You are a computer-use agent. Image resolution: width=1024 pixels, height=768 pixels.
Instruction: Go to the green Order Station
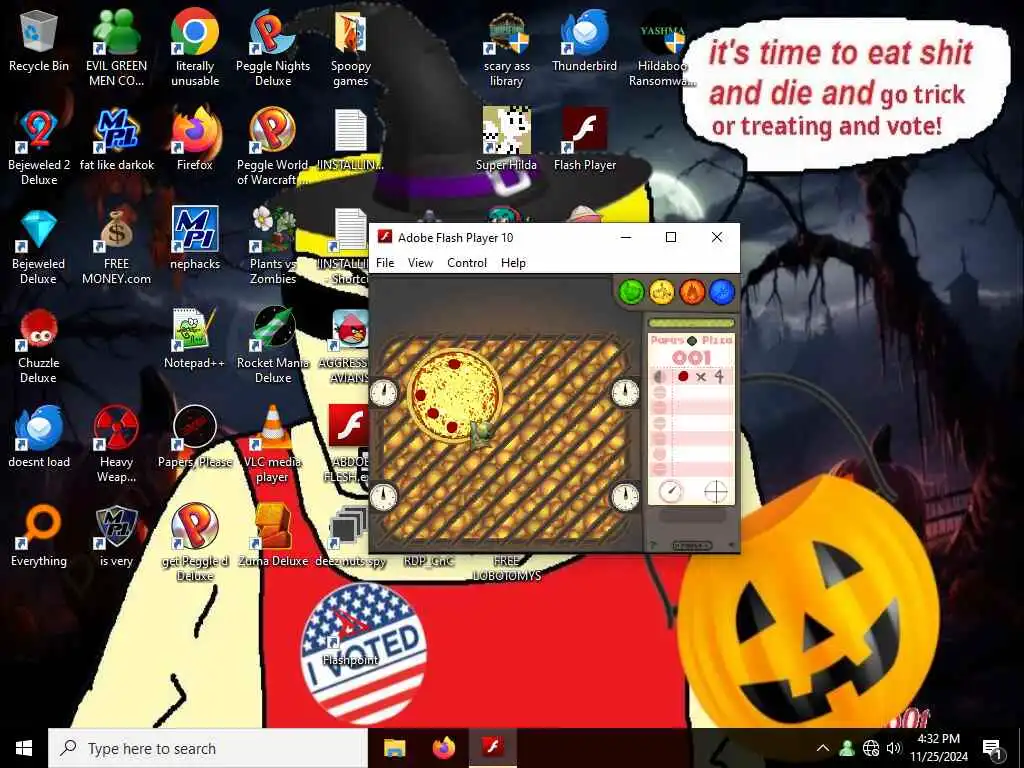[632, 292]
